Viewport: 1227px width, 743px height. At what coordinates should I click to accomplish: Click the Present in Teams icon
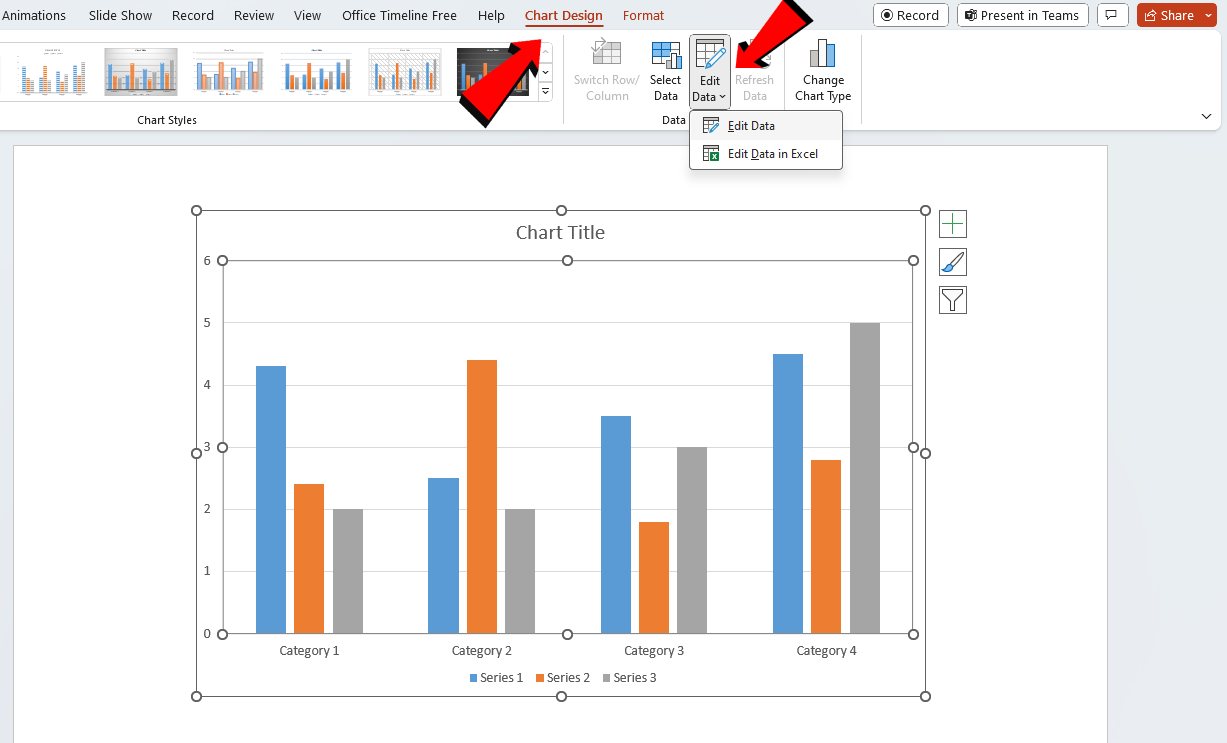tap(1022, 15)
